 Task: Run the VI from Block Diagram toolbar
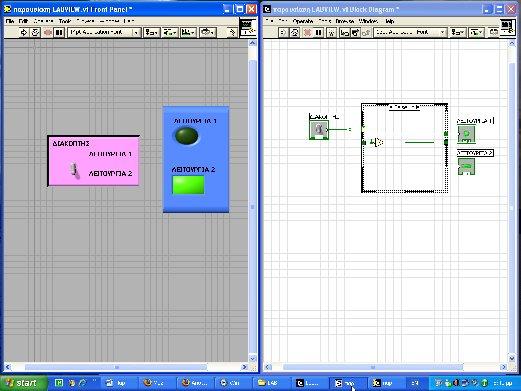click(x=283, y=32)
